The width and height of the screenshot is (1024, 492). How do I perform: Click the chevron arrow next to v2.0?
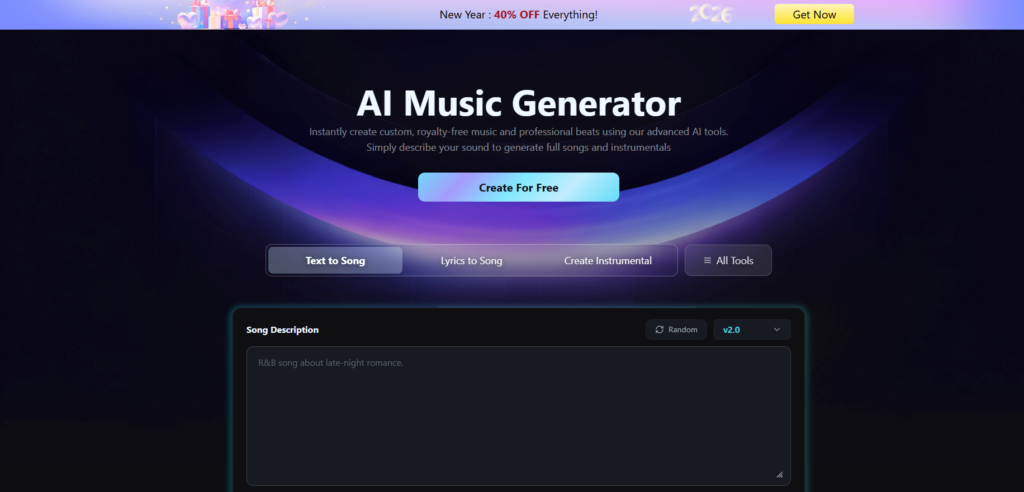pyautogui.click(x=776, y=330)
